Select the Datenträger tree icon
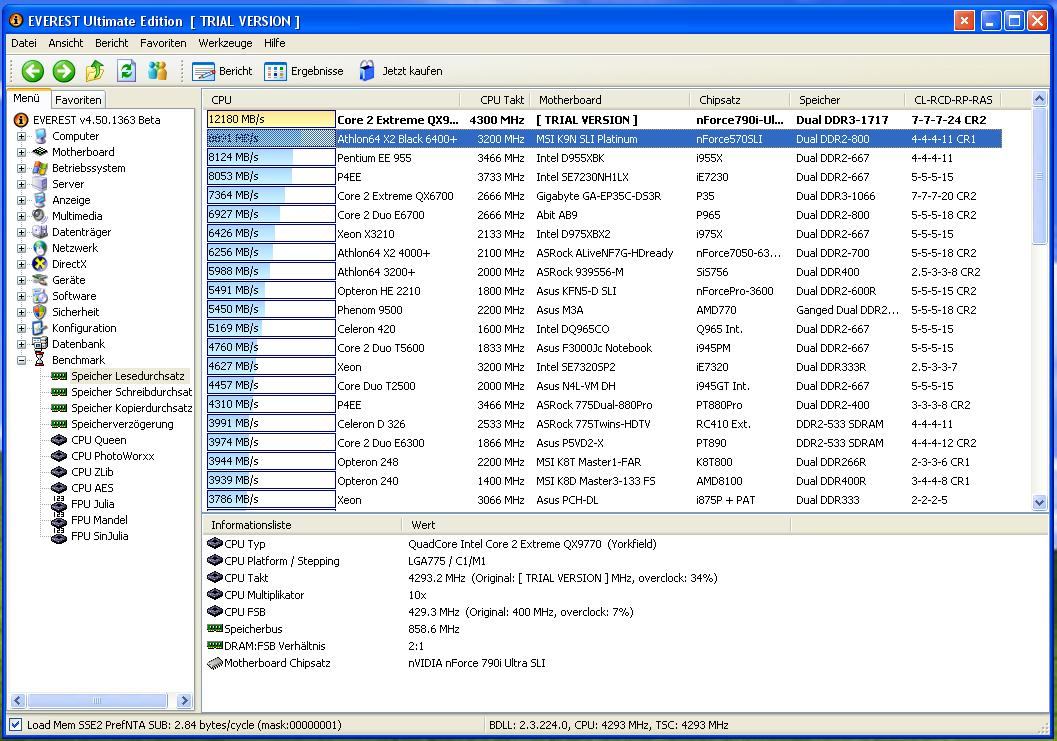The image size is (1057, 741). click(40, 232)
